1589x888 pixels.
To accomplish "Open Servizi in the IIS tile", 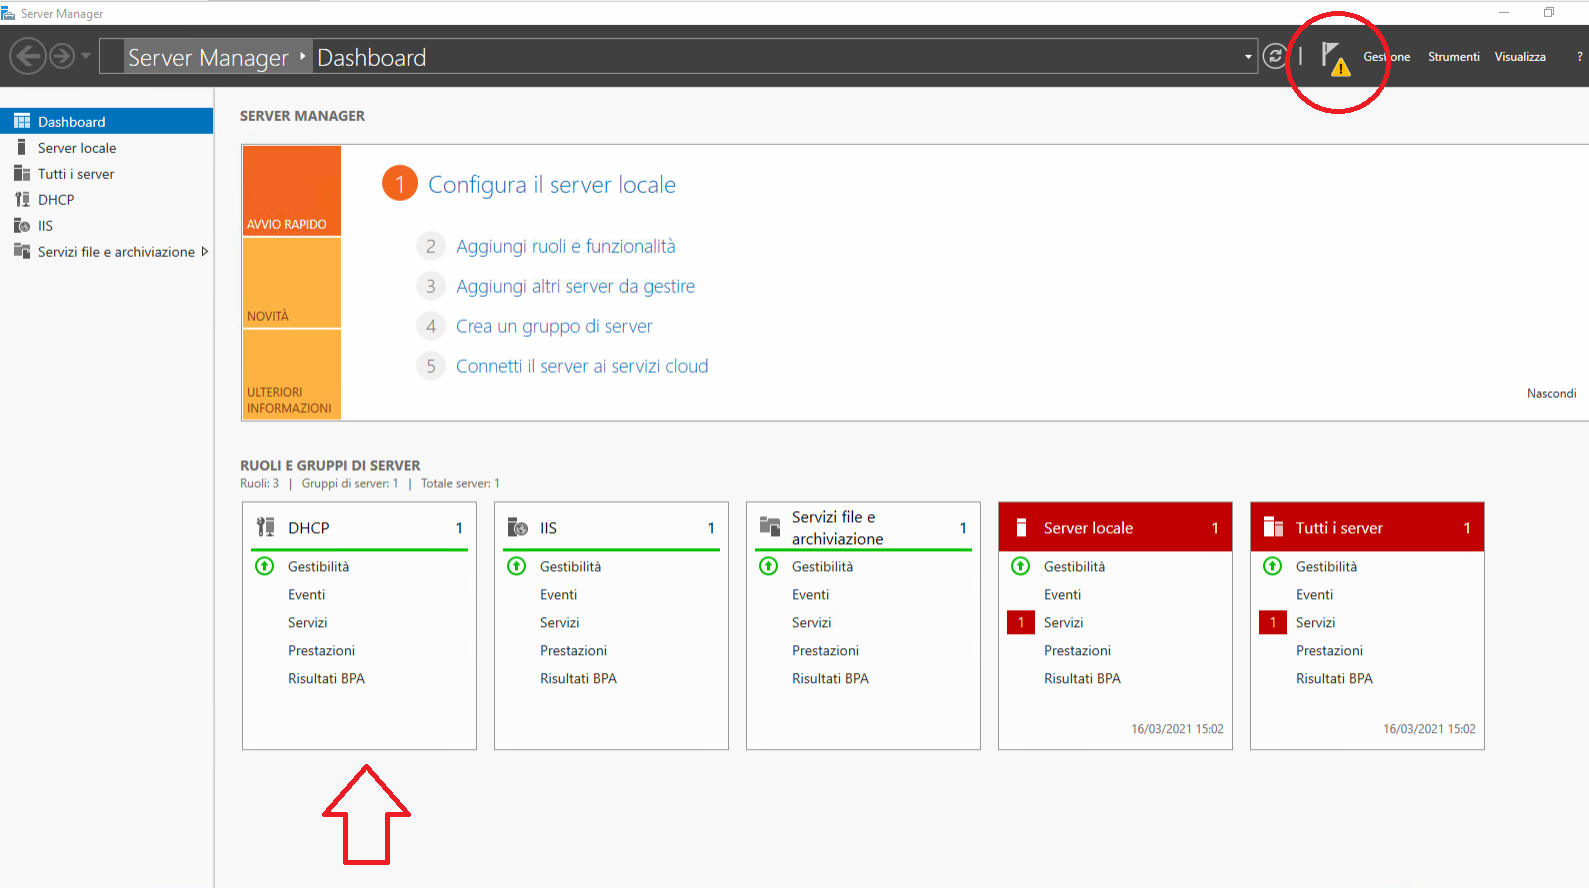I will (559, 622).
